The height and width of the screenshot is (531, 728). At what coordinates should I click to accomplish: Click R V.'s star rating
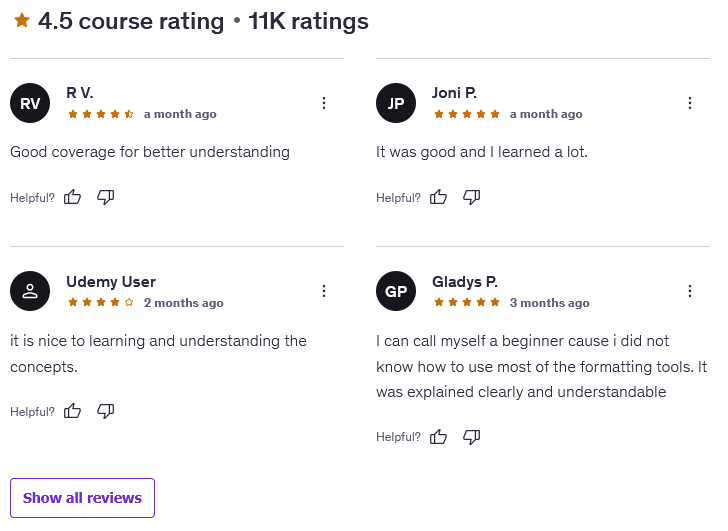(x=100, y=114)
